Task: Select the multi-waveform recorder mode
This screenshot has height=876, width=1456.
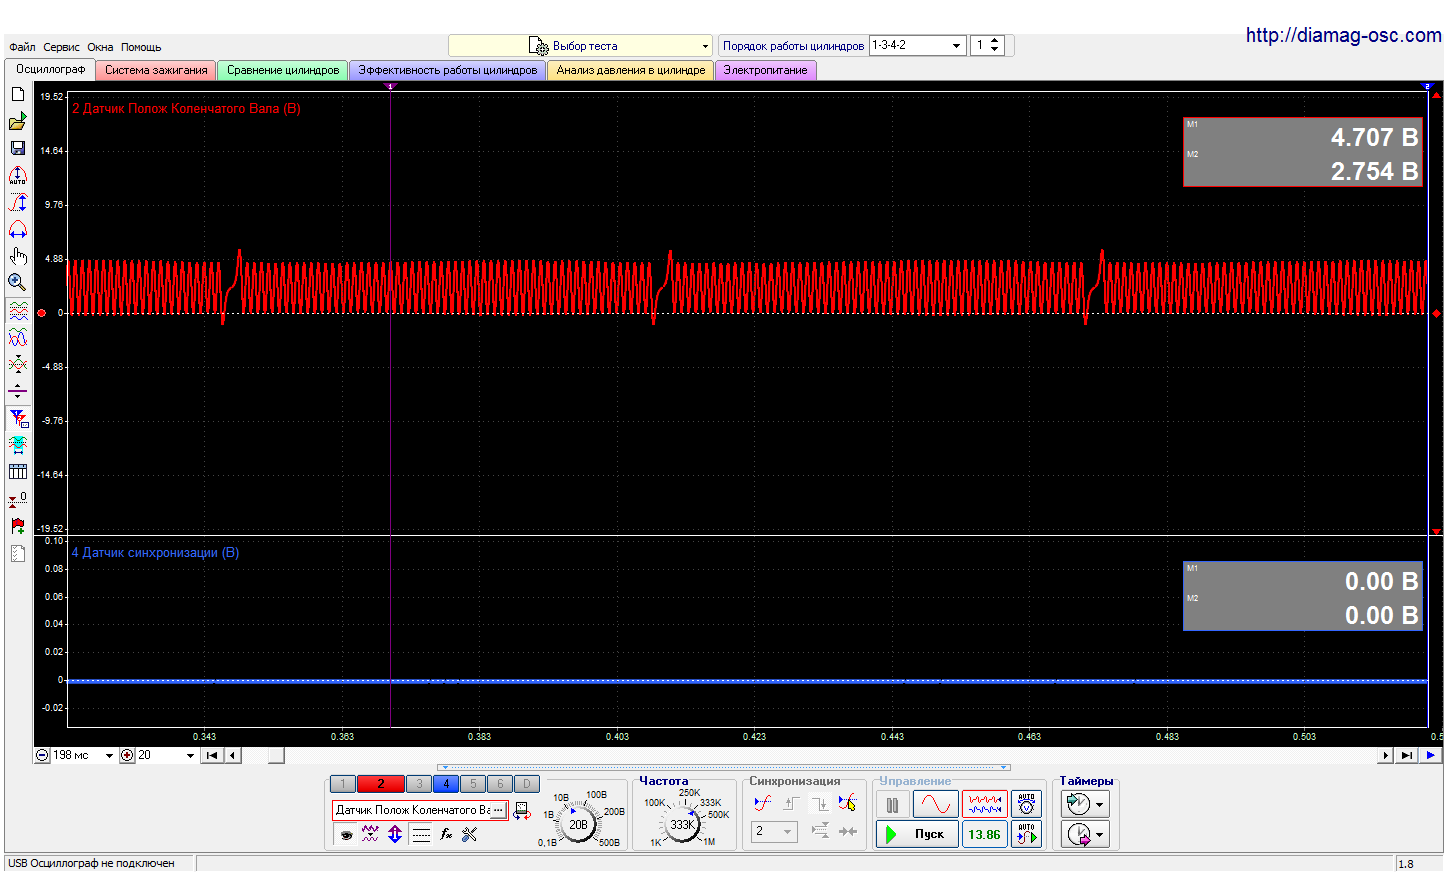Action: click(984, 804)
